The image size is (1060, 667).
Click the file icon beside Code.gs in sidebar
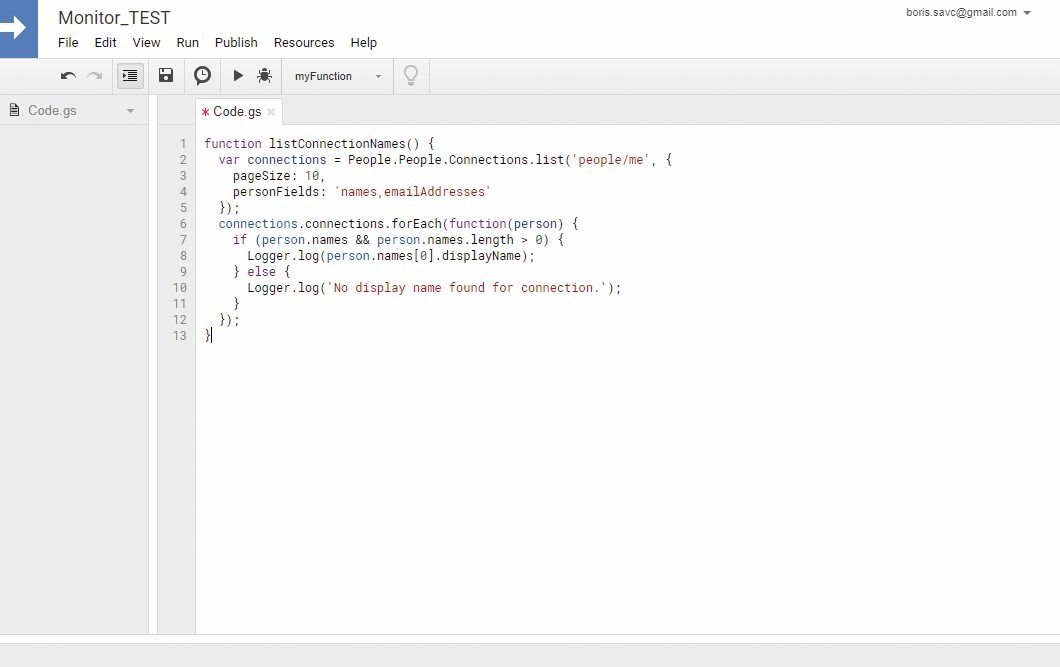[x=14, y=109]
